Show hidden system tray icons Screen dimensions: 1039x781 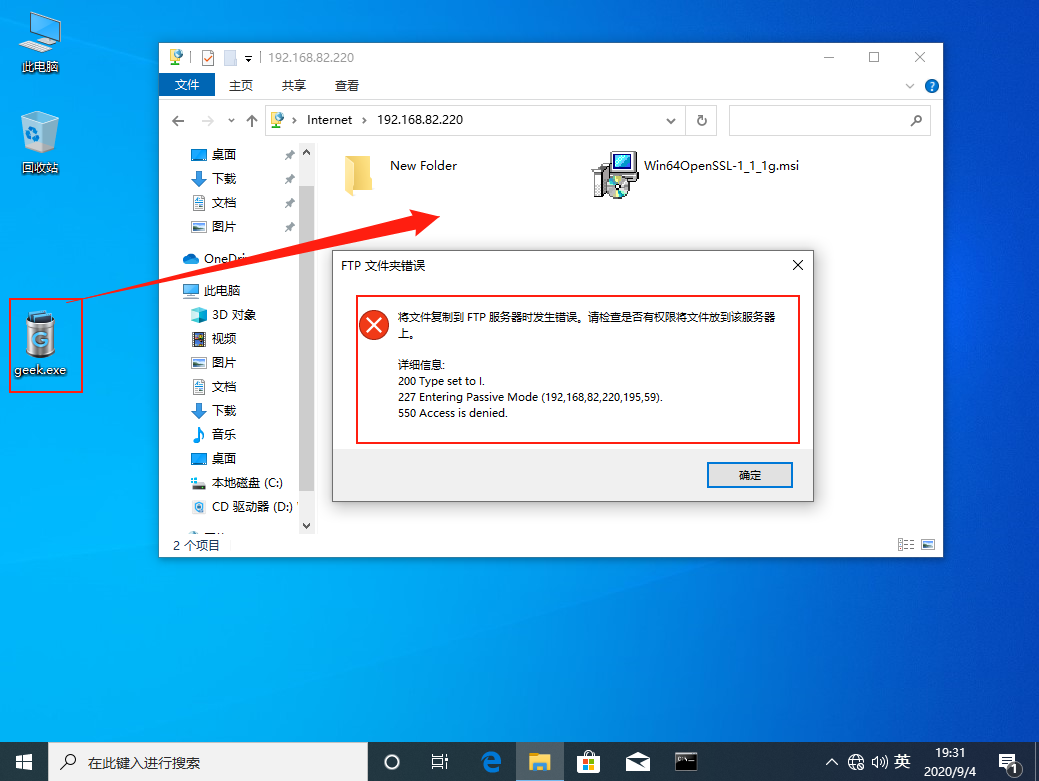point(832,762)
